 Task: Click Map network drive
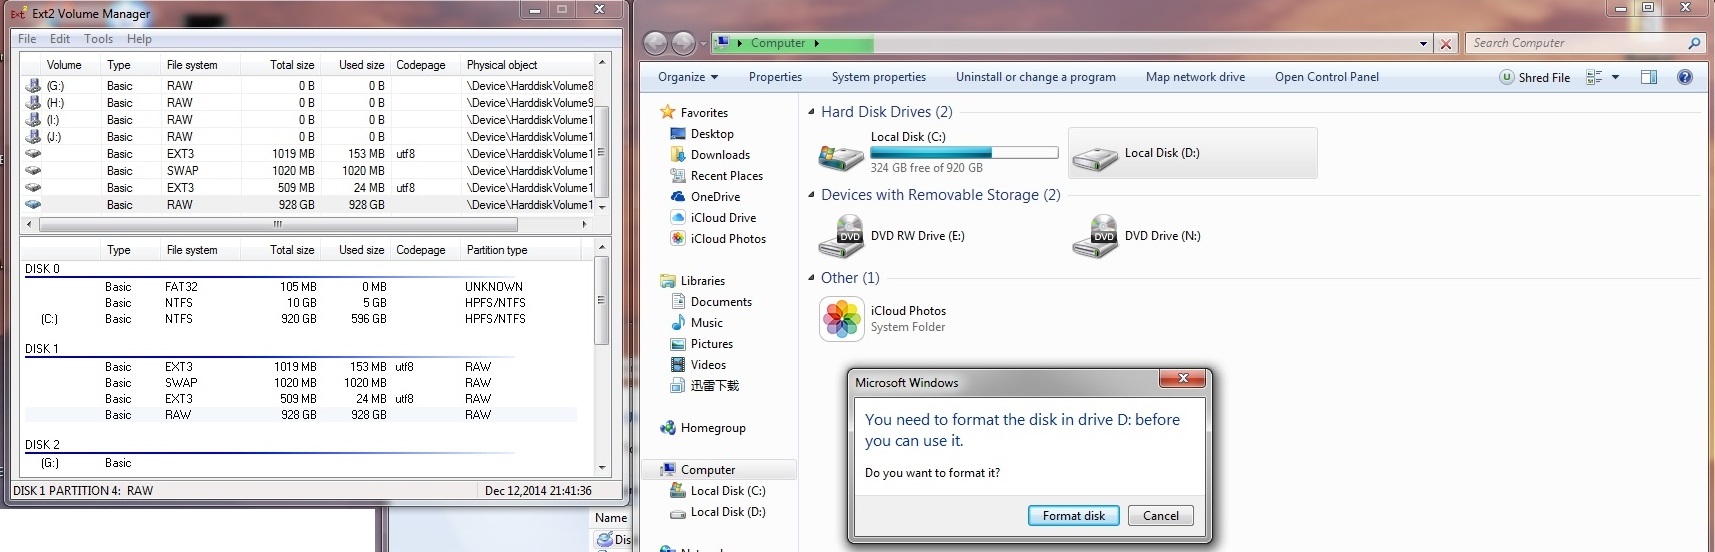pos(1195,77)
